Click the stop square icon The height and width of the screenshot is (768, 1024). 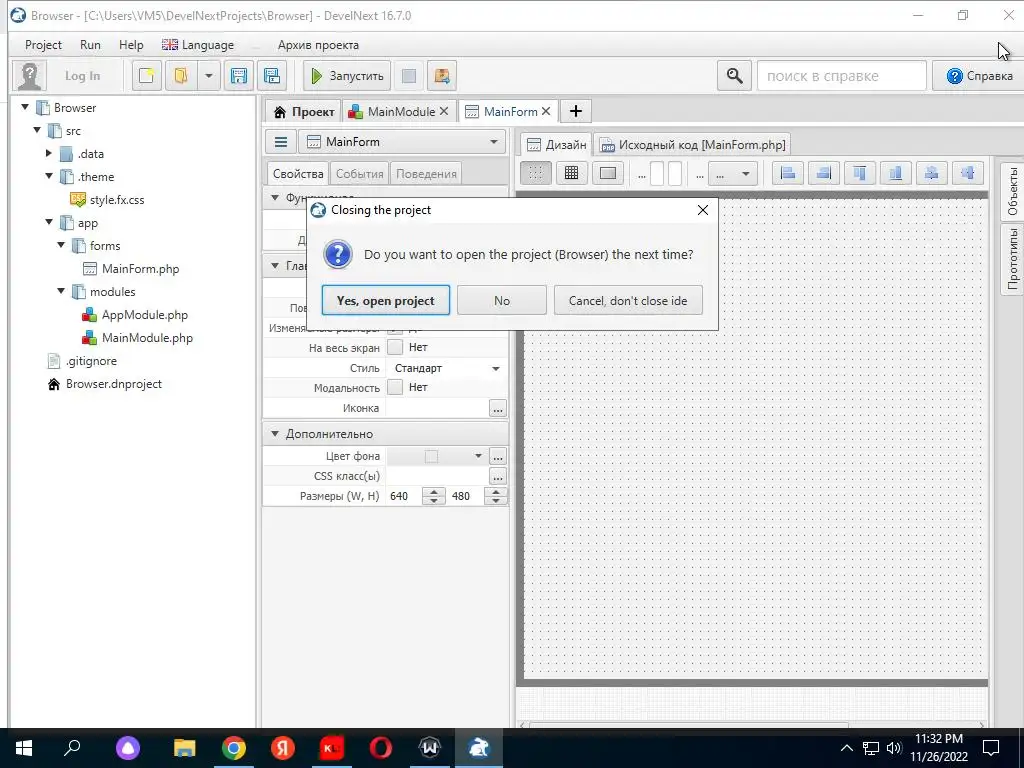pos(409,76)
